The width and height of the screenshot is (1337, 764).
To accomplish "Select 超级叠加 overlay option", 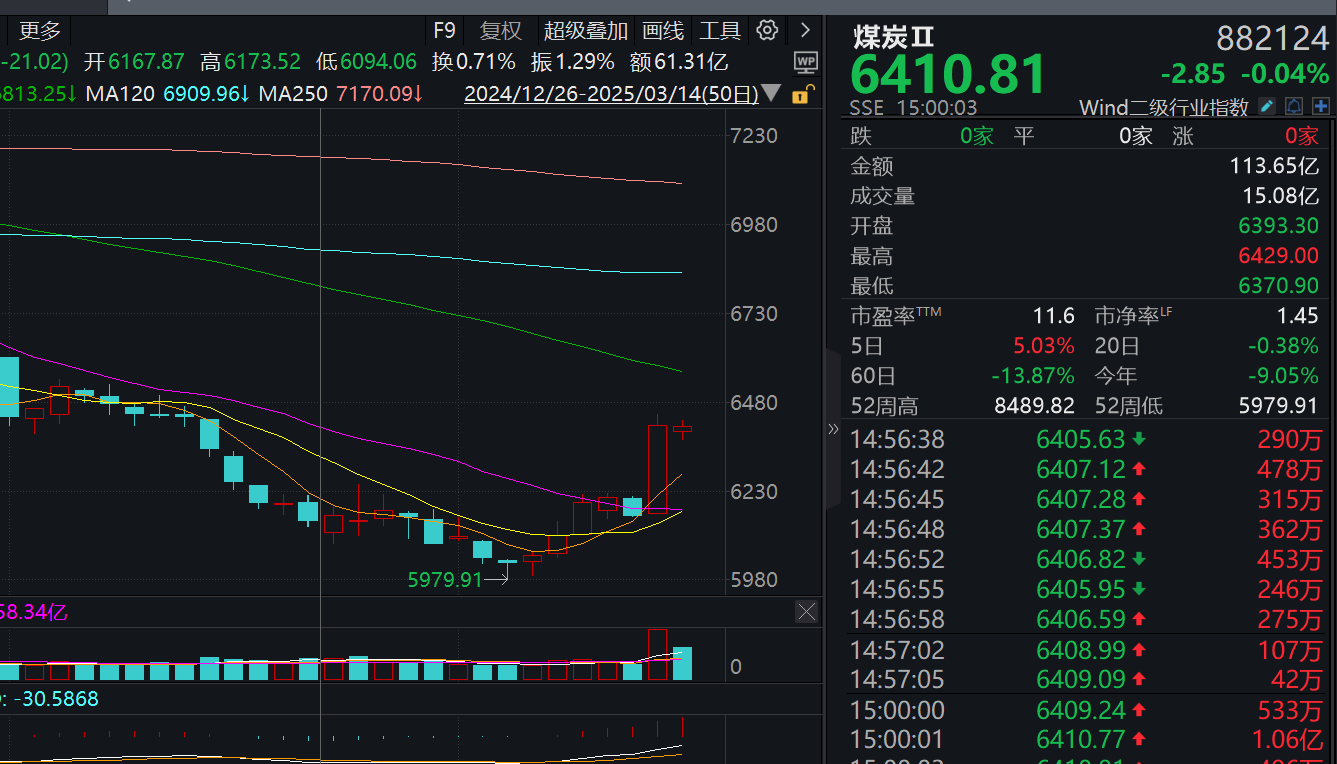I will coord(586,31).
